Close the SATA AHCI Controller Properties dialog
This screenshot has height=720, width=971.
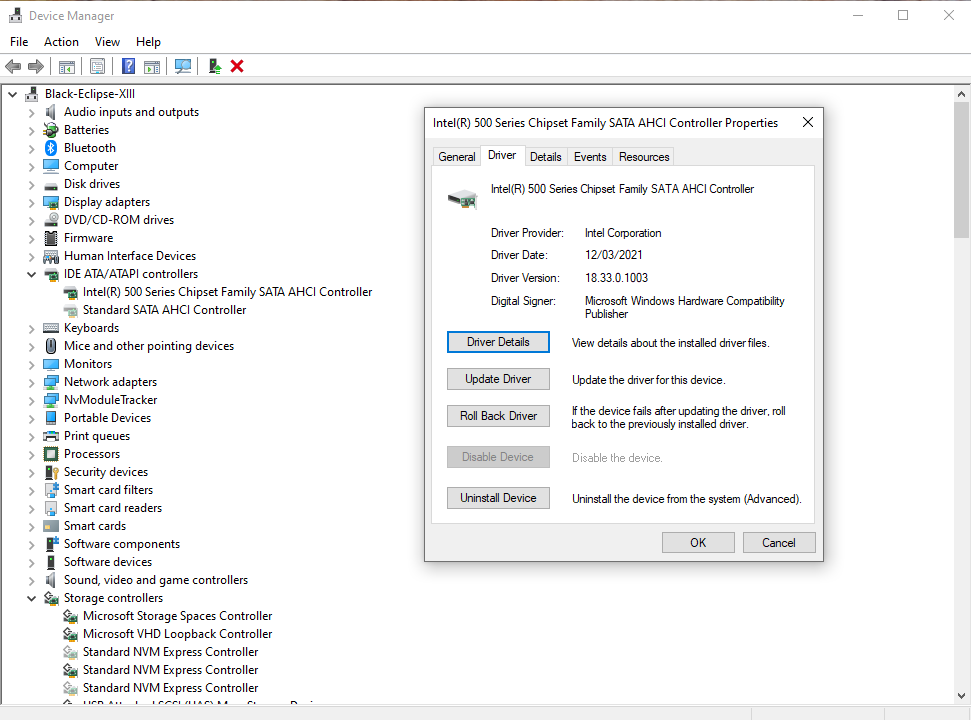pos(808,123)
